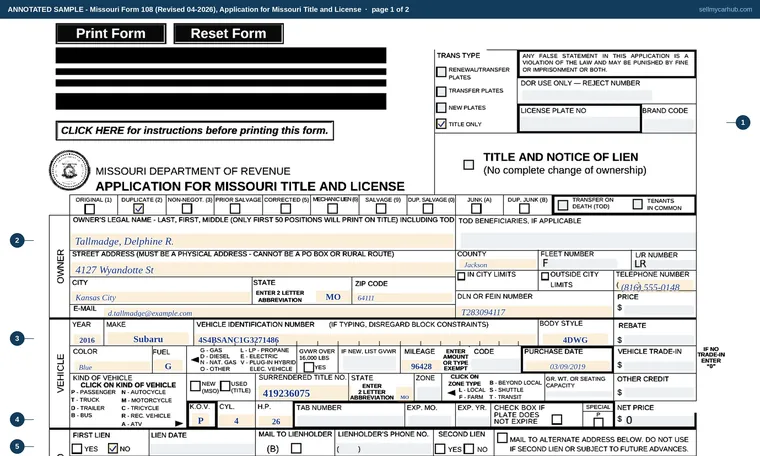Tick the Title and Notice of Lien checkbox

pos(469,165)
